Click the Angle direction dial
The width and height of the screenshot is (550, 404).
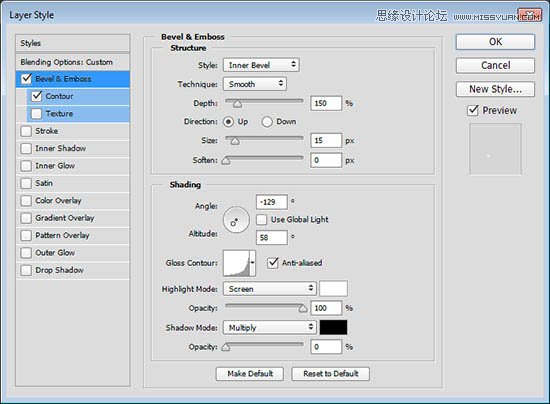[236, 220]
